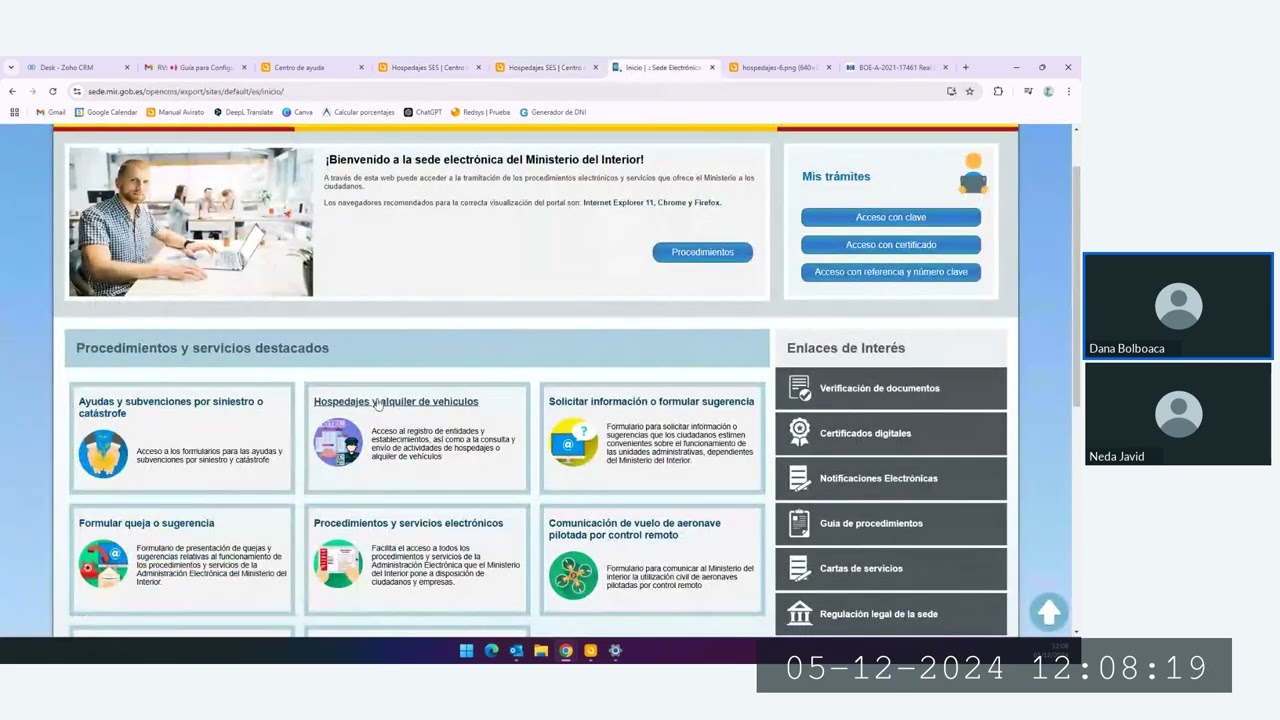The width and height of the screenshot is (1280, 720).
Task: Open the Canva bookmark
Action: point(298,112)
